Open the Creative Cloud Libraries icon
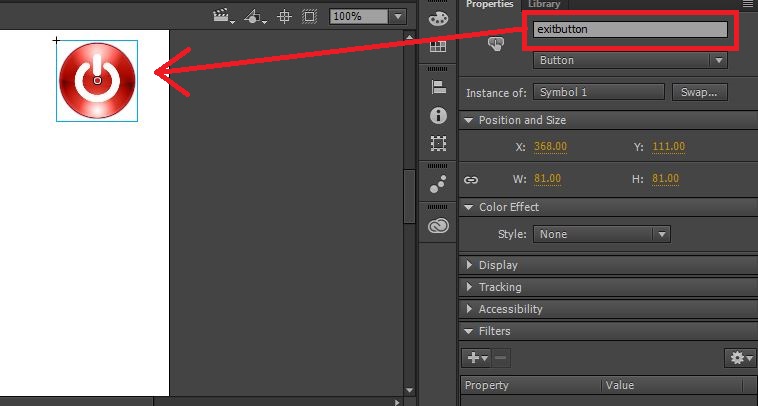This screenshot has height=406, width=758. click(438, 226)
